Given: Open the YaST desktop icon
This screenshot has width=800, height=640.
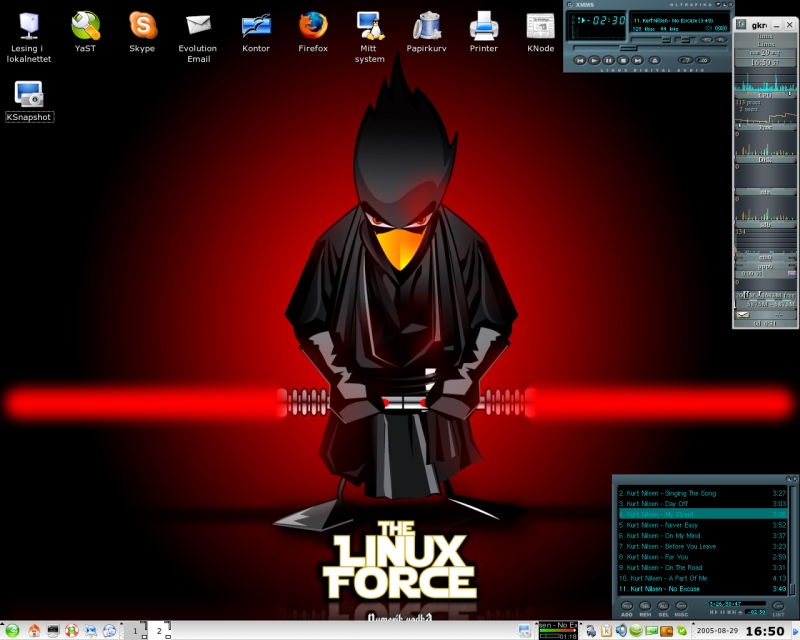Looking at the screenshot, I should 85,32.
